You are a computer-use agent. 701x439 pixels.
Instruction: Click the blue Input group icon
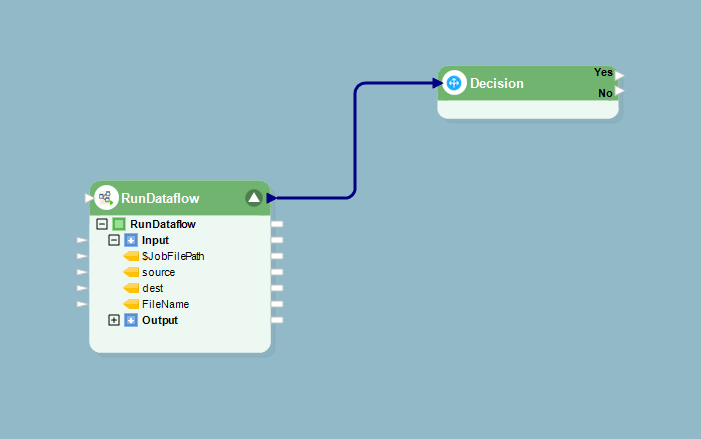(x=131, y=240)
